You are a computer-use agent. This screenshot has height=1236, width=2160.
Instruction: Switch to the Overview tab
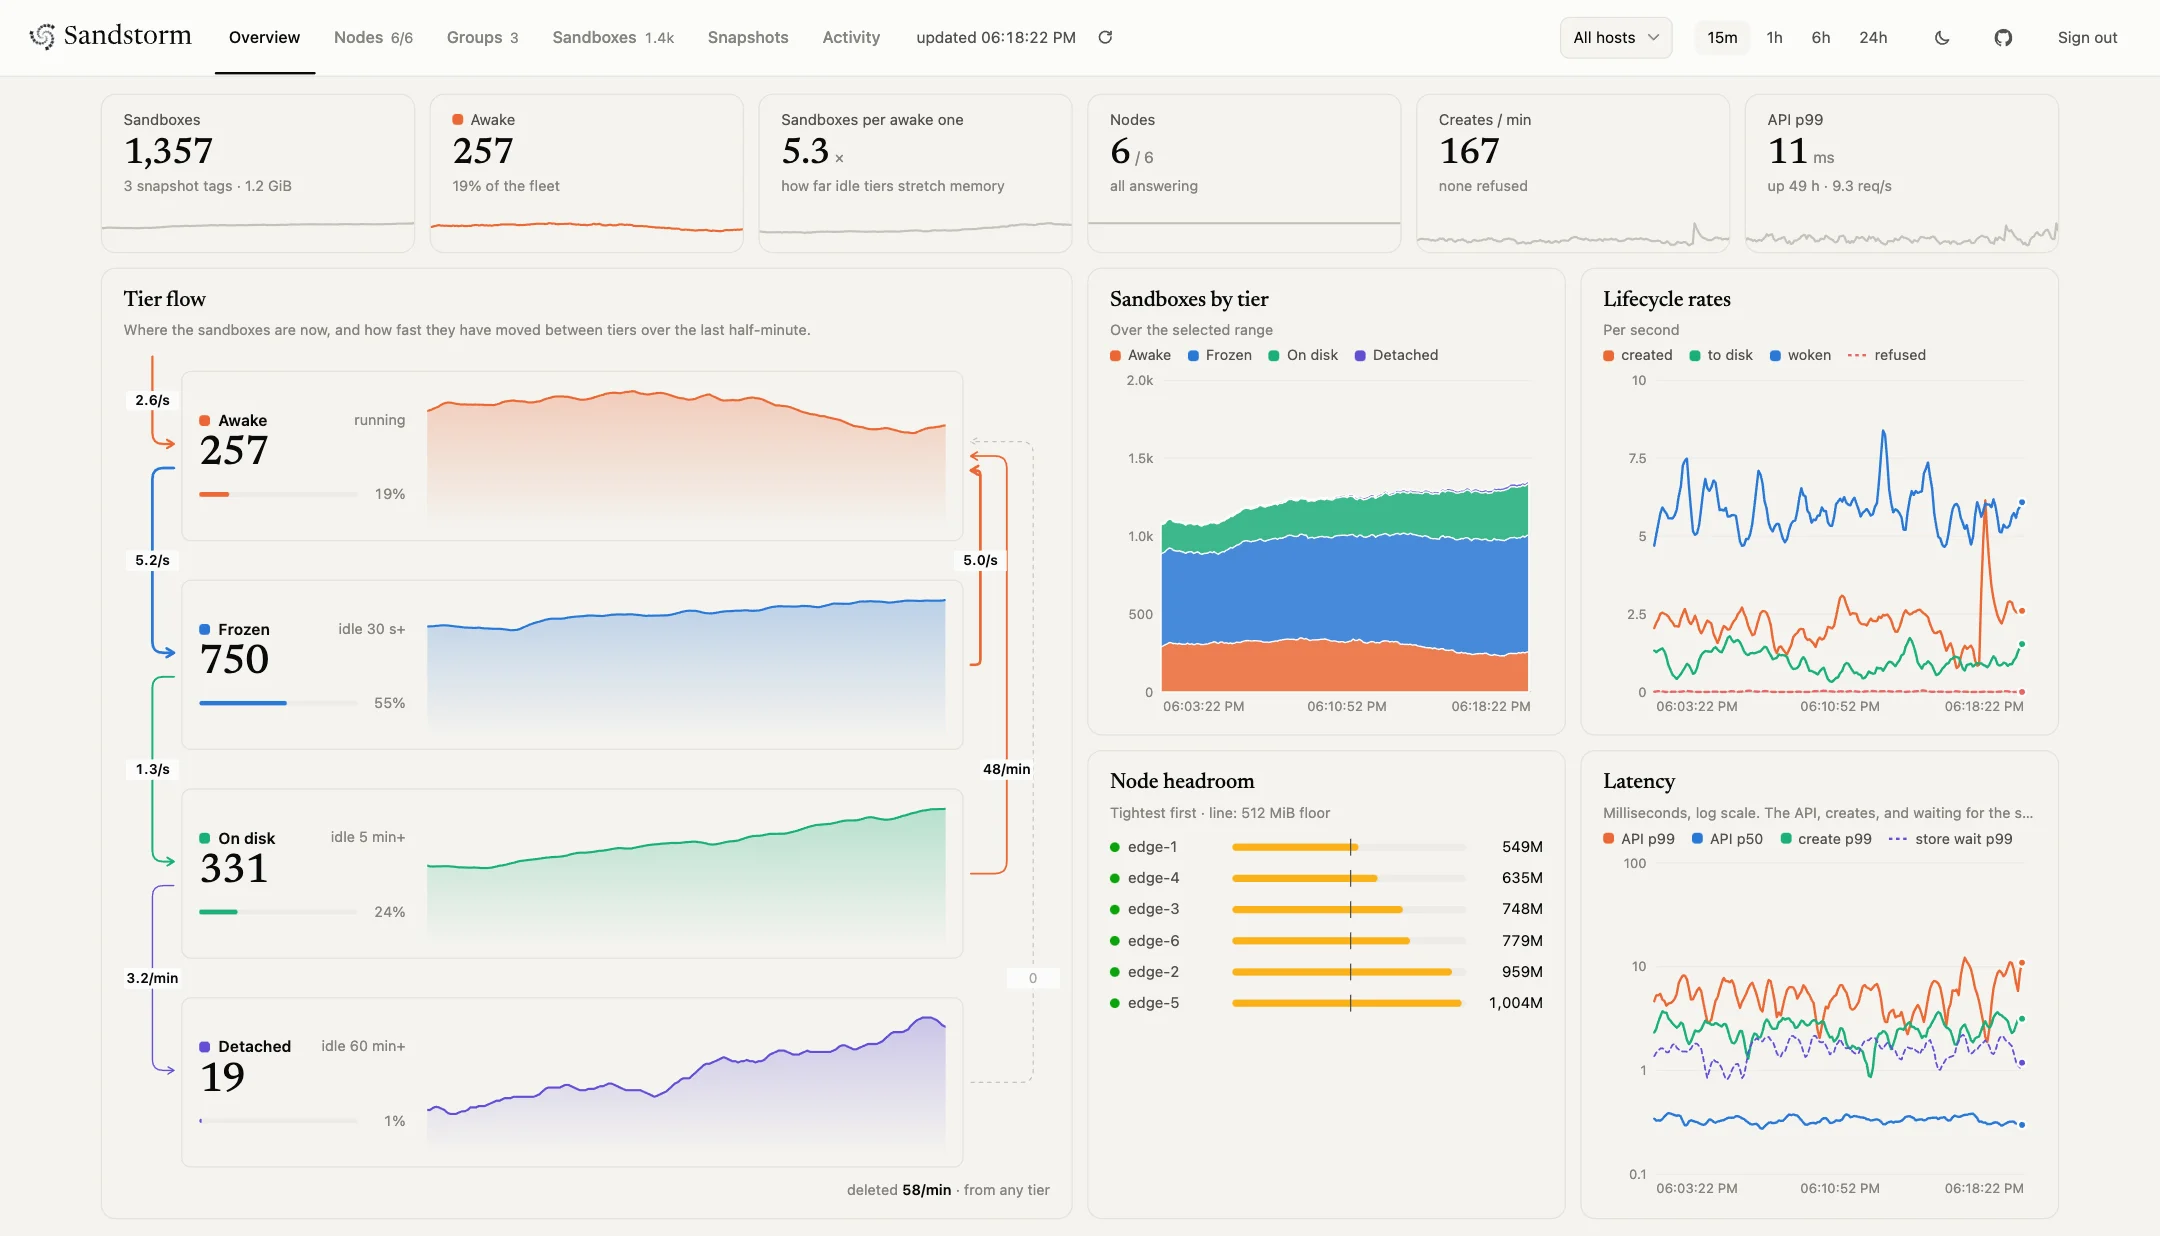tap(264, 37)
